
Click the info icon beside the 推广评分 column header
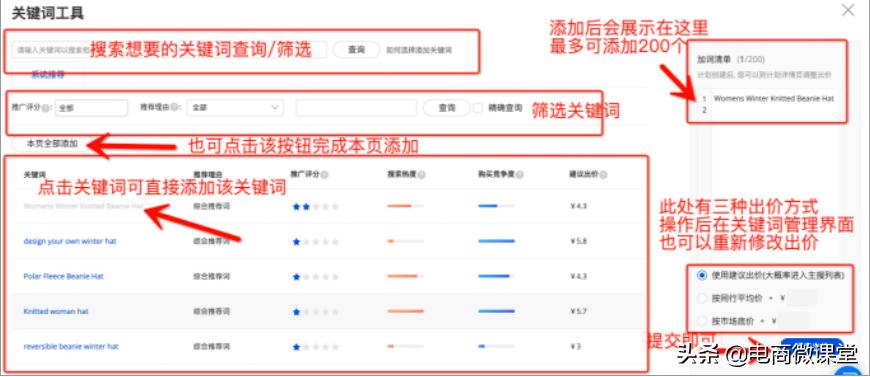point(324,174)
